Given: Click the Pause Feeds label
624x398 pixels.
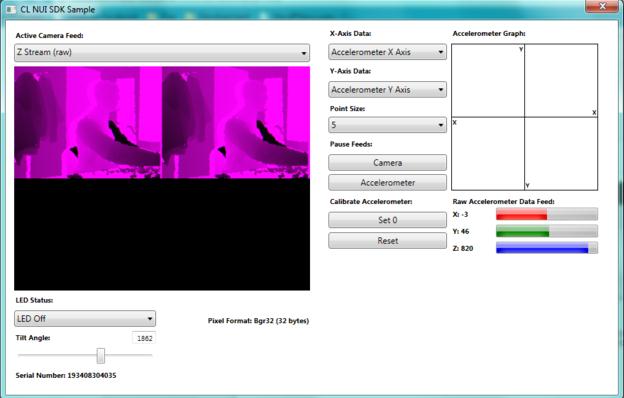Looking at the screenshot, I should pyautogui.click(x=351, y=144).
